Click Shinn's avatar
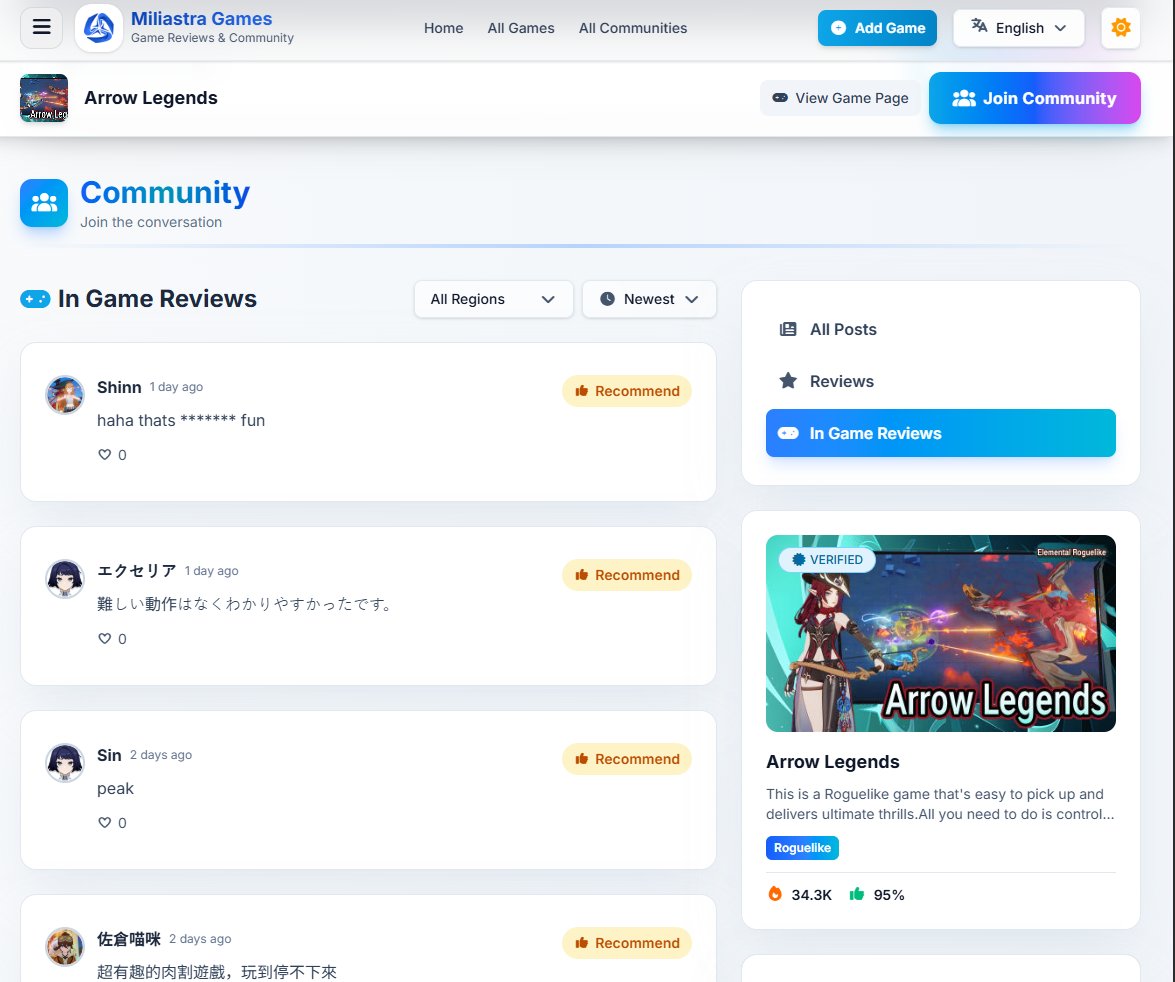 click(x=65, y=394)
